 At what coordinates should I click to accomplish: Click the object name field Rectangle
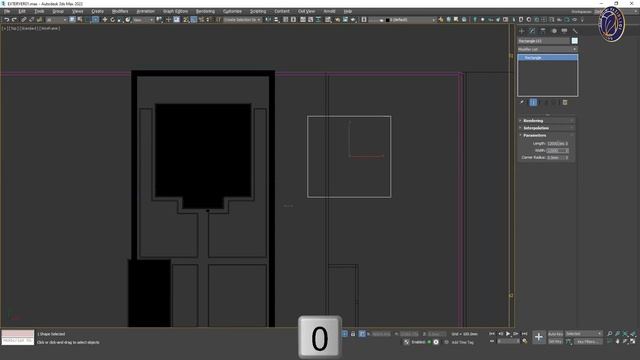point(543,41)
